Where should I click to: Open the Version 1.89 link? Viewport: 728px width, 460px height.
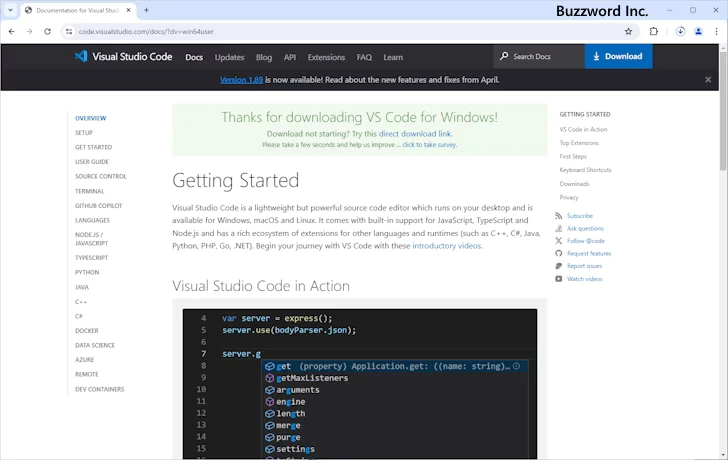241,80
